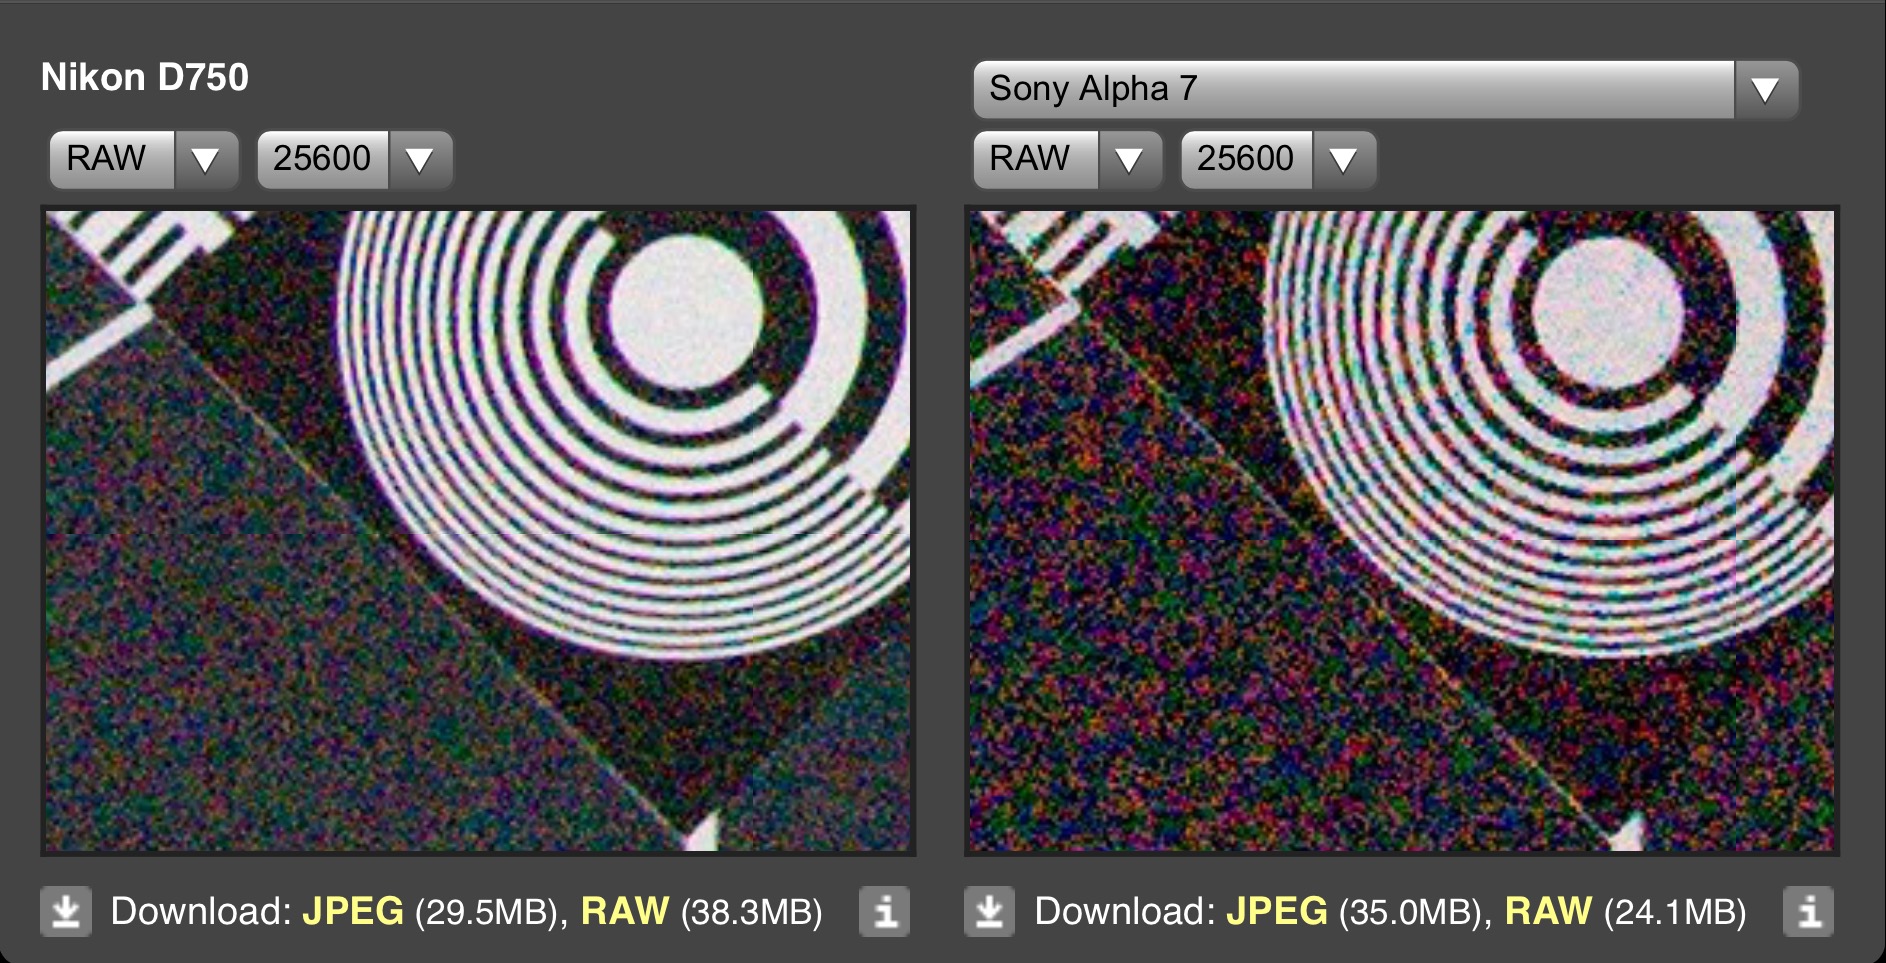Click the Nikon D750 camera title

(145, 78)
